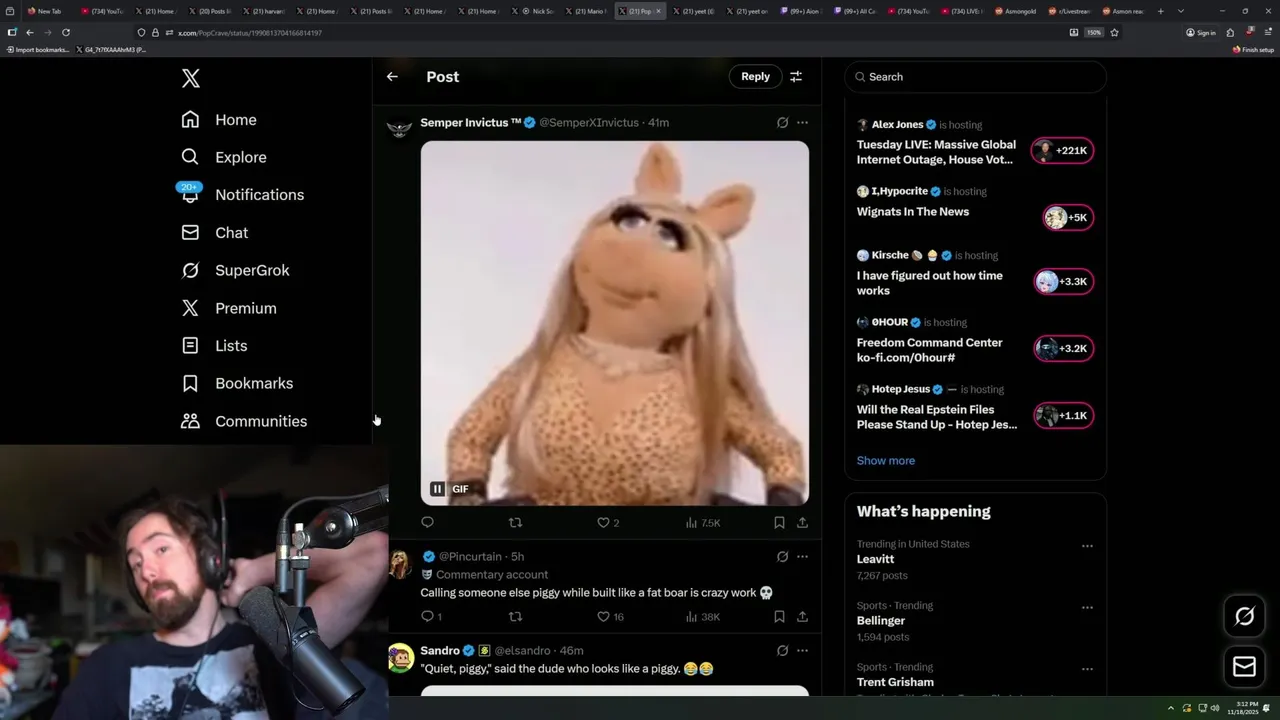
Task: Click Show more under live spaces
Action: tap(885, 461)
